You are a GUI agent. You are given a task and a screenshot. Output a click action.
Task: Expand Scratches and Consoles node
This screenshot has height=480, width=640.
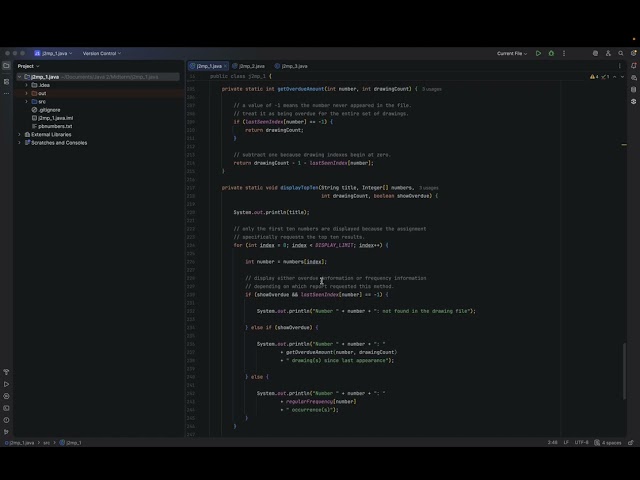(19, 142)
